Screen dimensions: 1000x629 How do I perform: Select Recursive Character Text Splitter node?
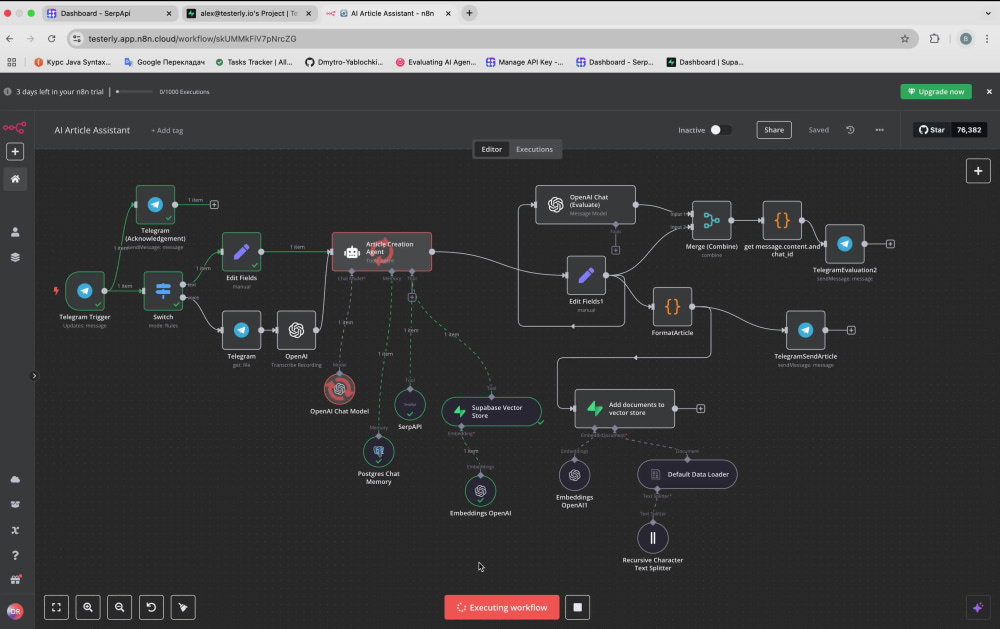(652, 538)
